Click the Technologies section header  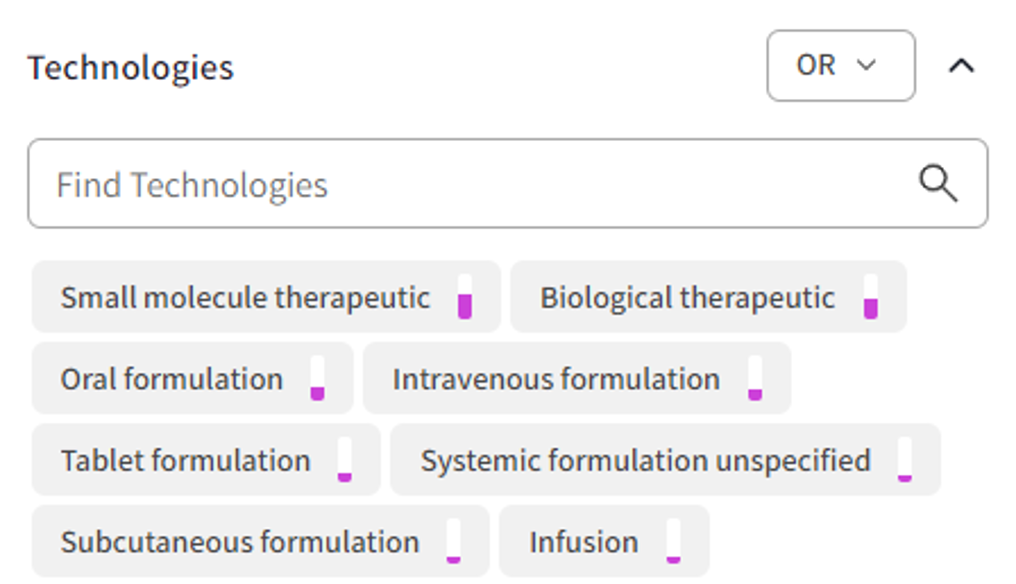[x=131, y=68]
